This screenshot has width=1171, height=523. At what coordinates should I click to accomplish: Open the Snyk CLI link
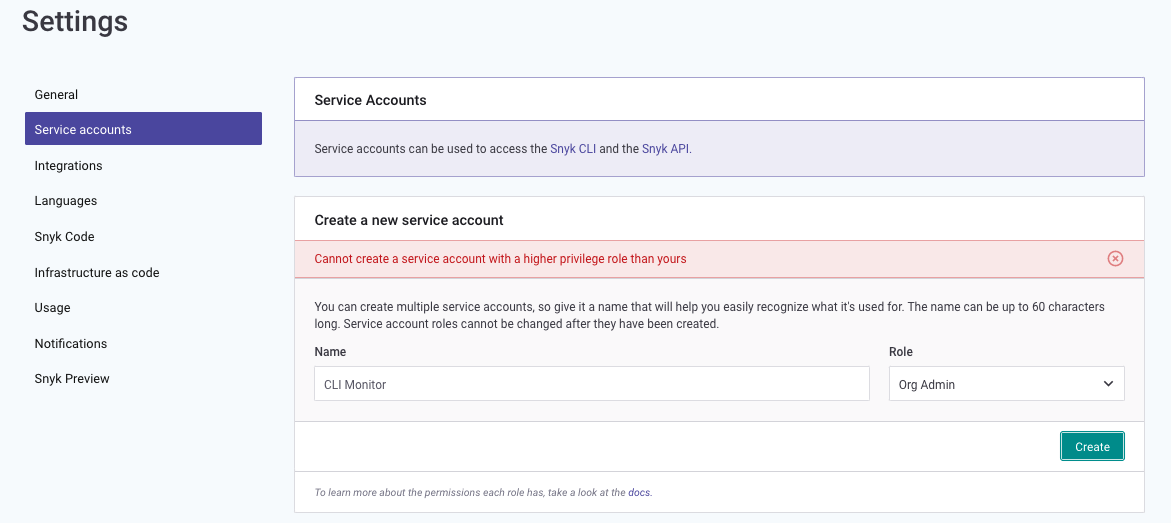pyautogui.click(x=573, y=149)
